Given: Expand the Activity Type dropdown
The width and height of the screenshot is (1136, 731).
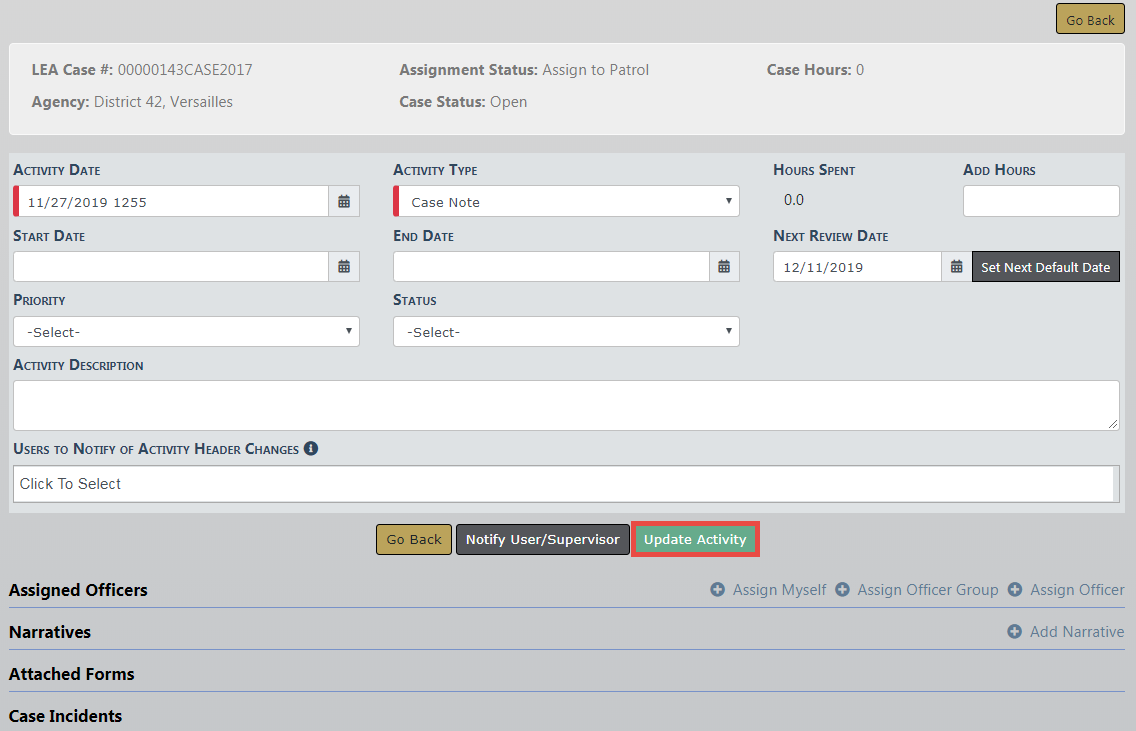Looking at the screenshot, I should tap(568, 202).
